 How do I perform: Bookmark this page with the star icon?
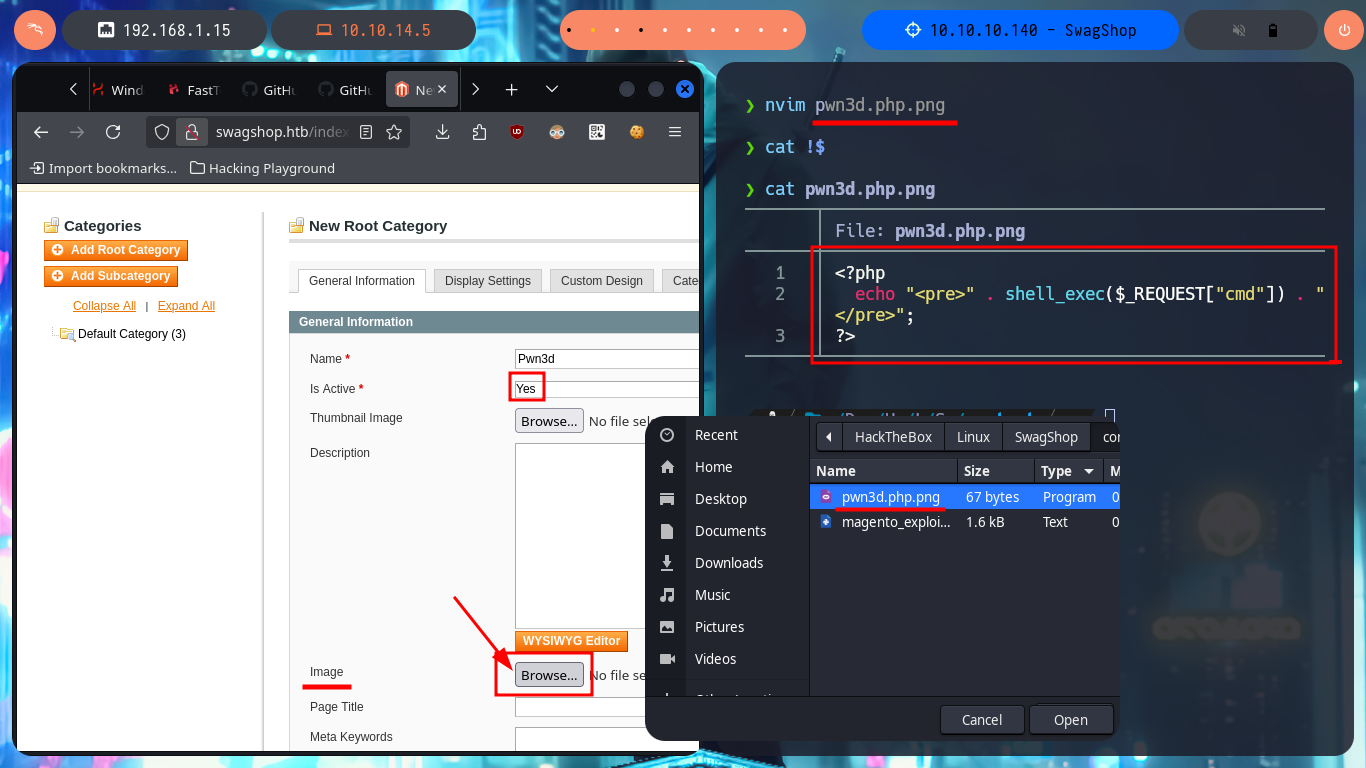[x=394, y=132]
